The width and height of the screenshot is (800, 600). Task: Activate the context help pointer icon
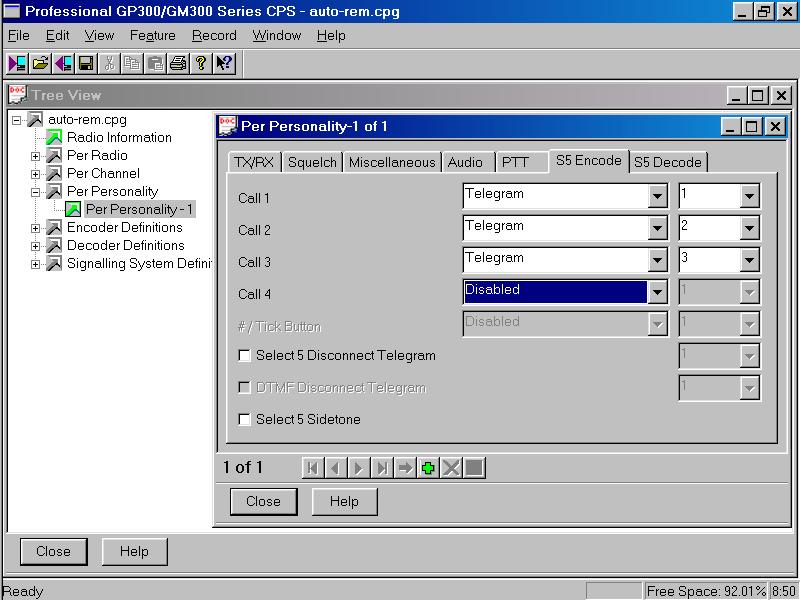coord(224,63)
